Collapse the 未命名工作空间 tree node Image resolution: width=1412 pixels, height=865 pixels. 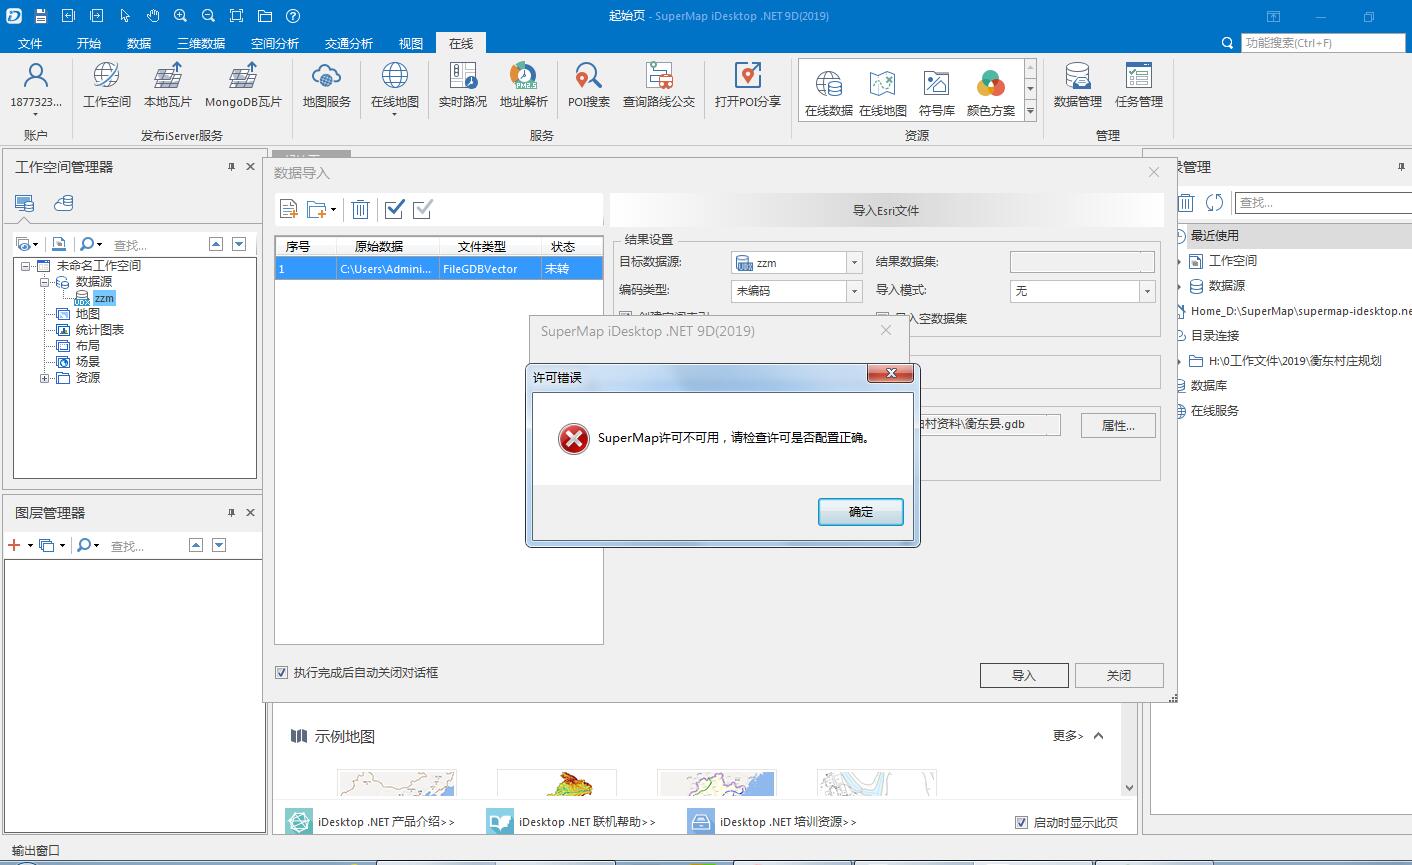point(27,266)
